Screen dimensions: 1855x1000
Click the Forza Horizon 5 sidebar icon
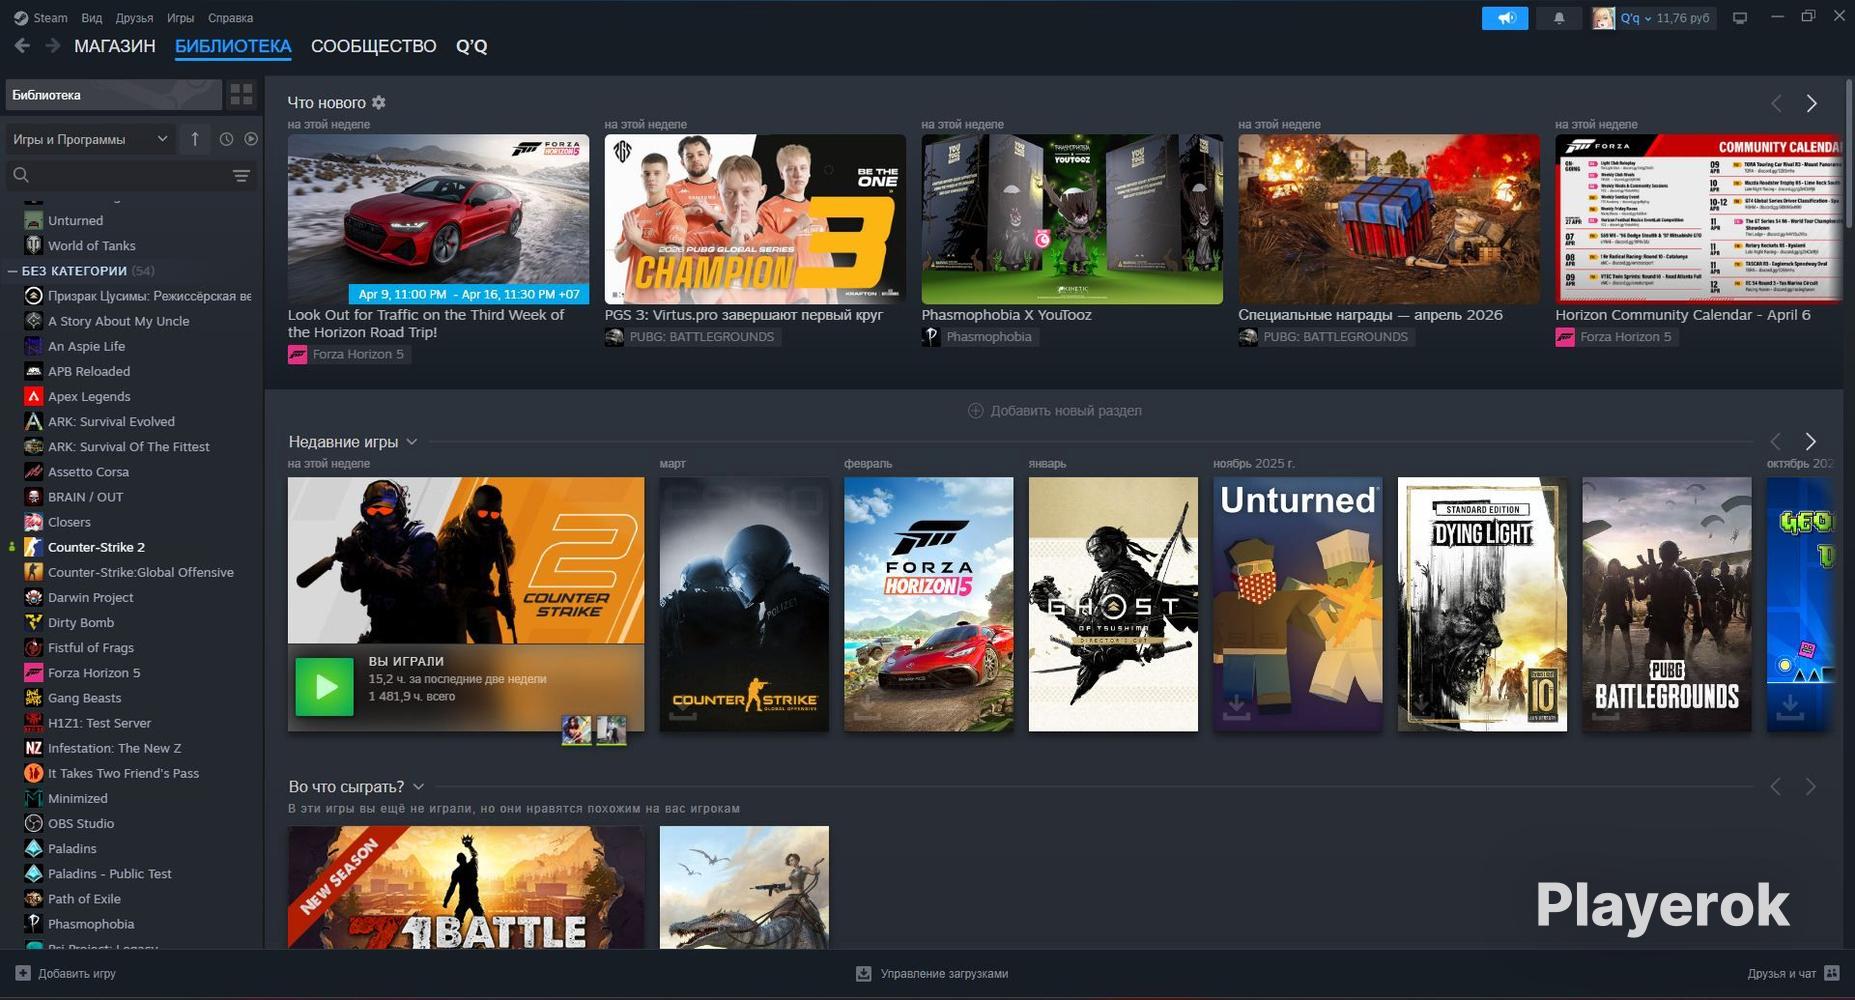[x=33, y=673]
